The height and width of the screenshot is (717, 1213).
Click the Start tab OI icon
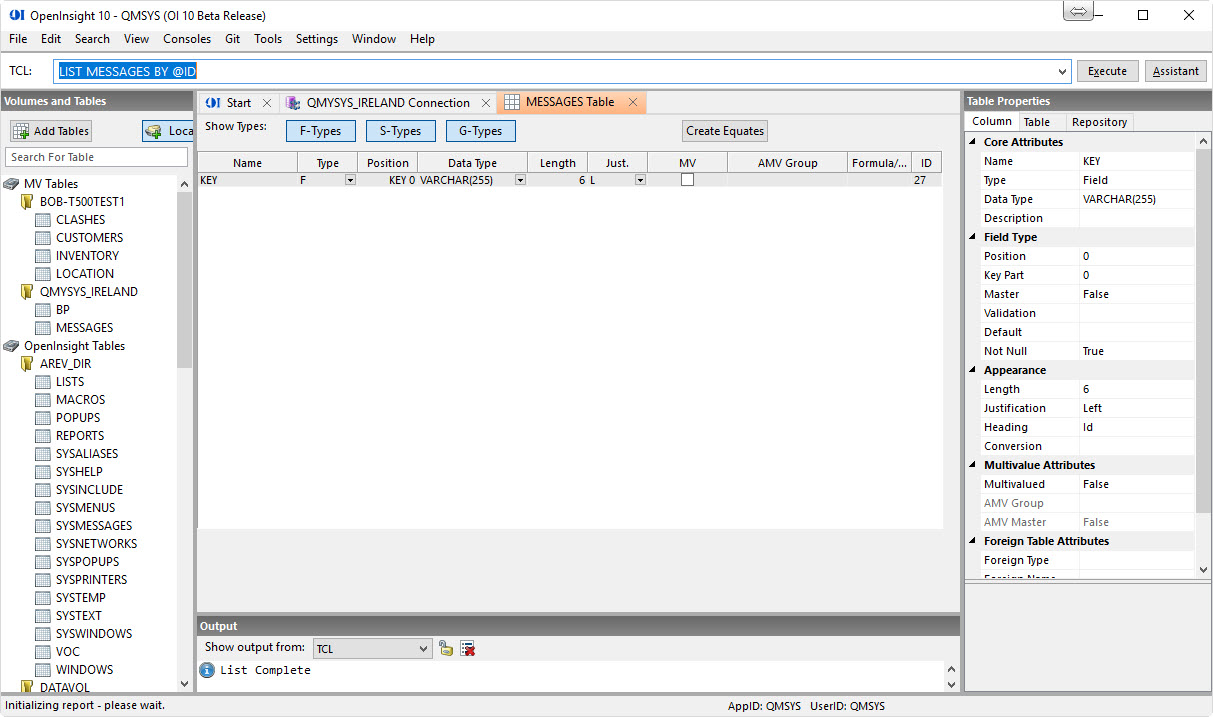[212, 103]
